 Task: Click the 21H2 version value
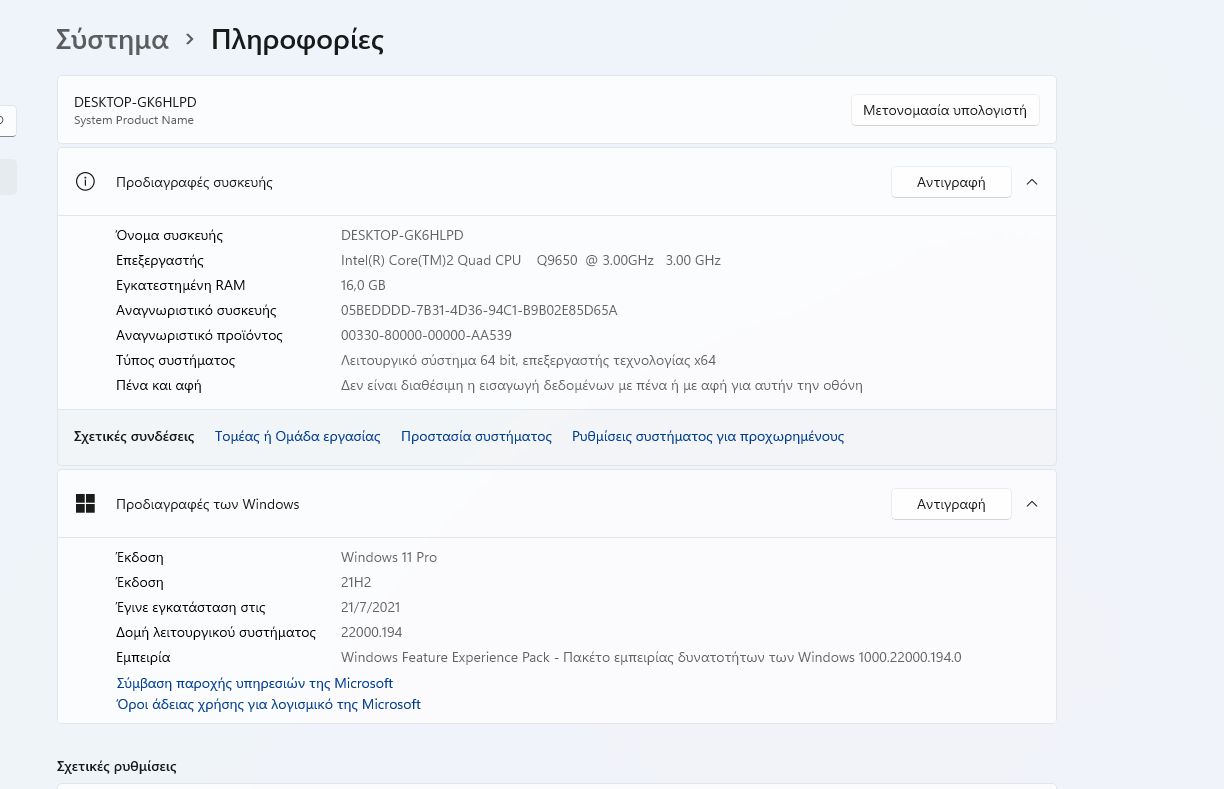click(356, 582)
